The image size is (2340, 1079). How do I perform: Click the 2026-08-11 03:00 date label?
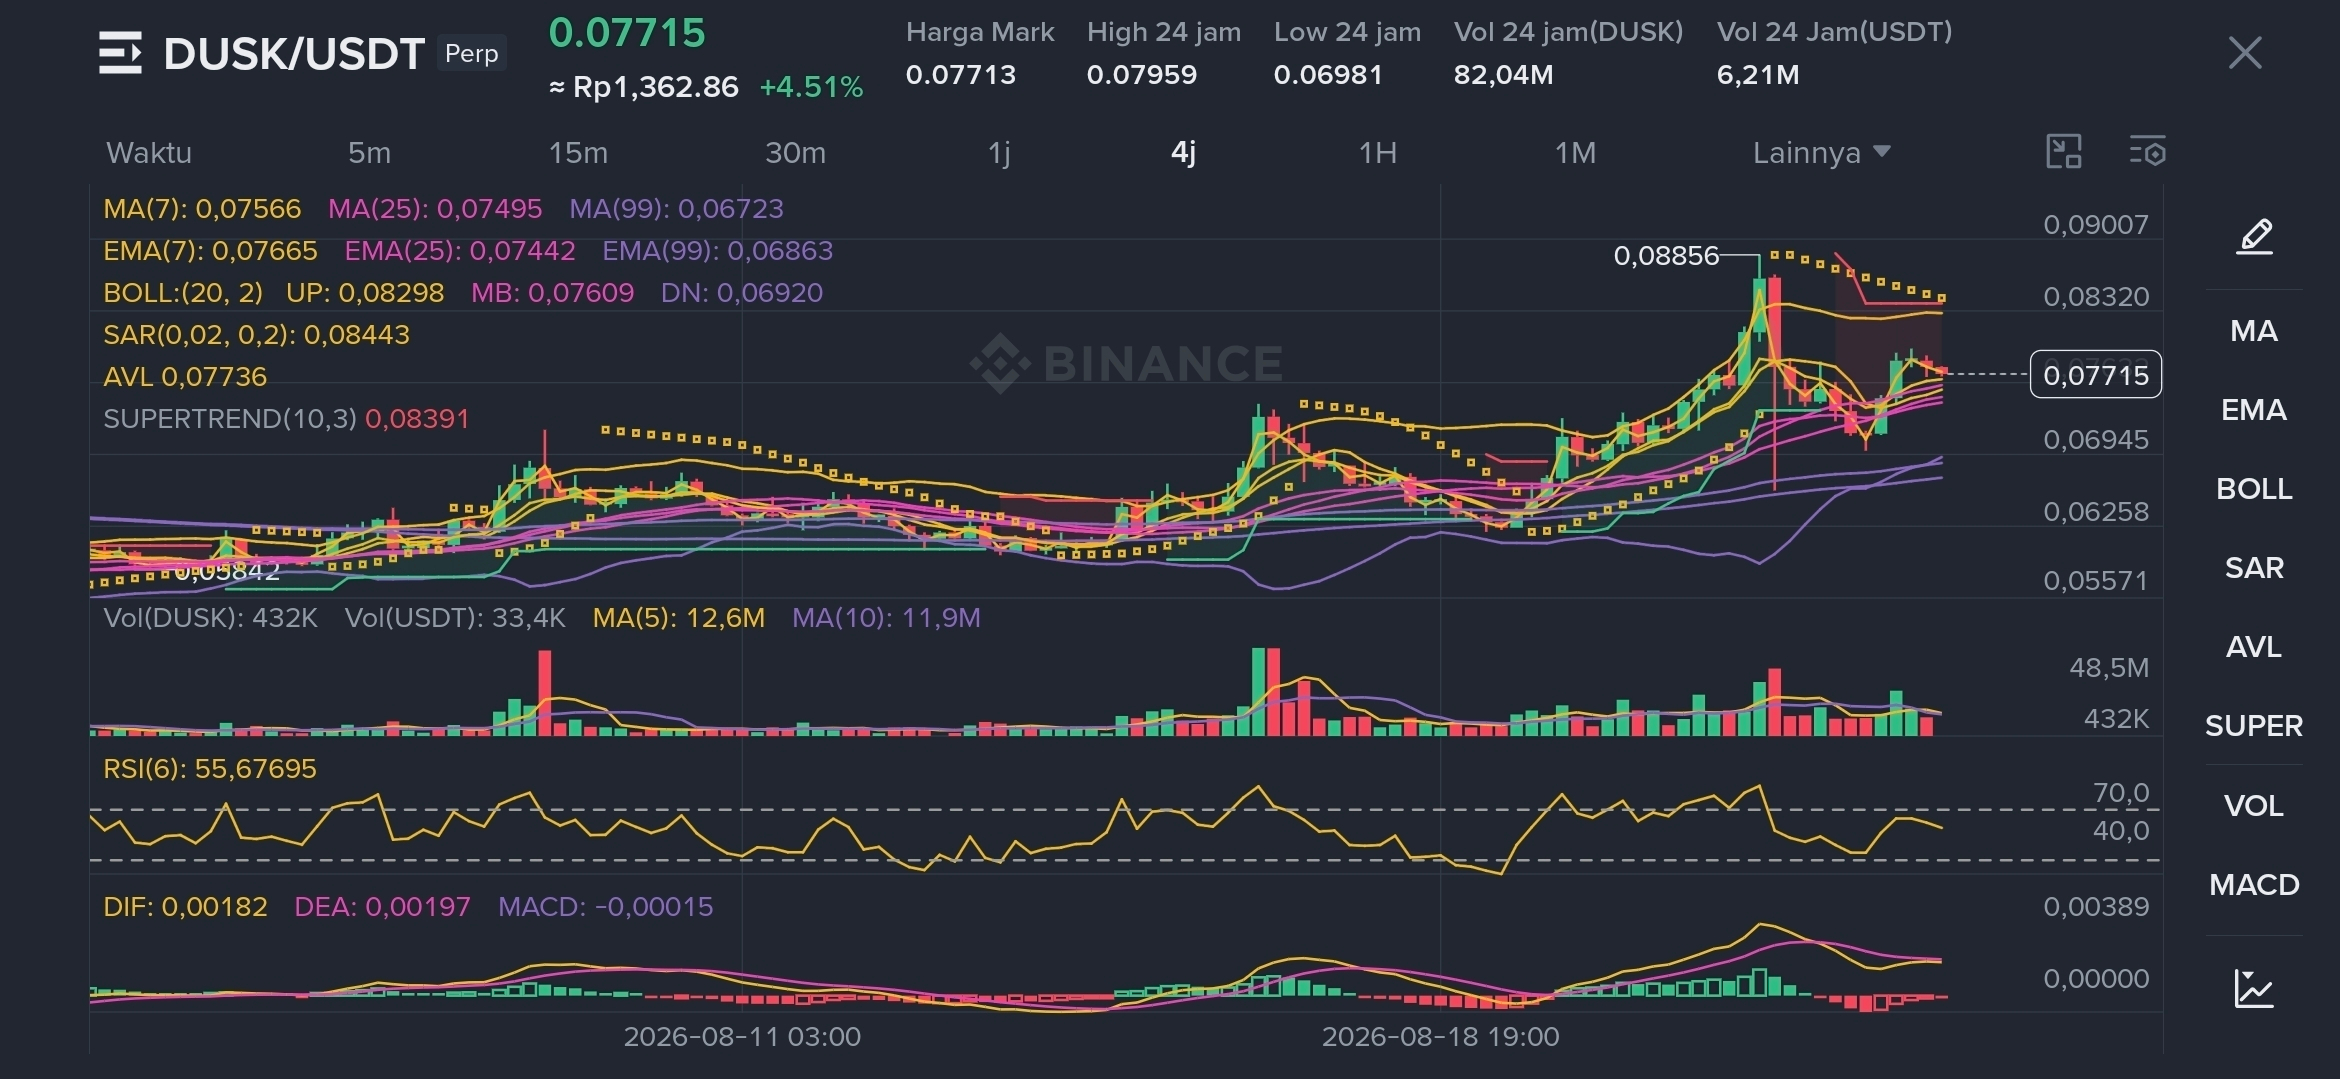coord(742,1037)
